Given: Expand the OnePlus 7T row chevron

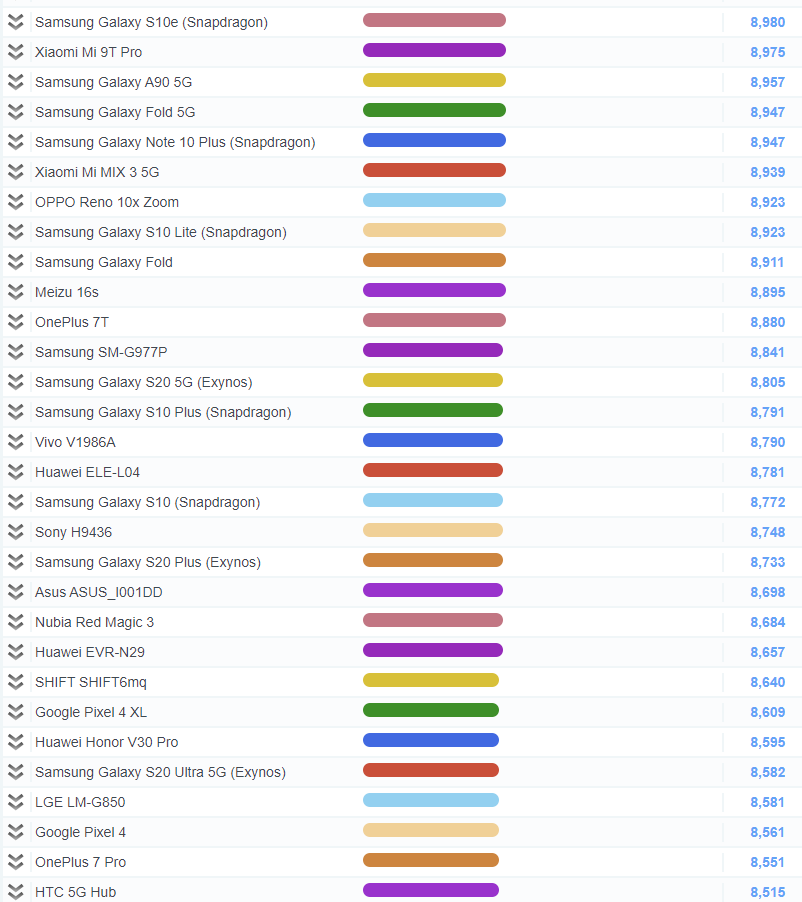Looking at the screenshot, I should point(16,322).
